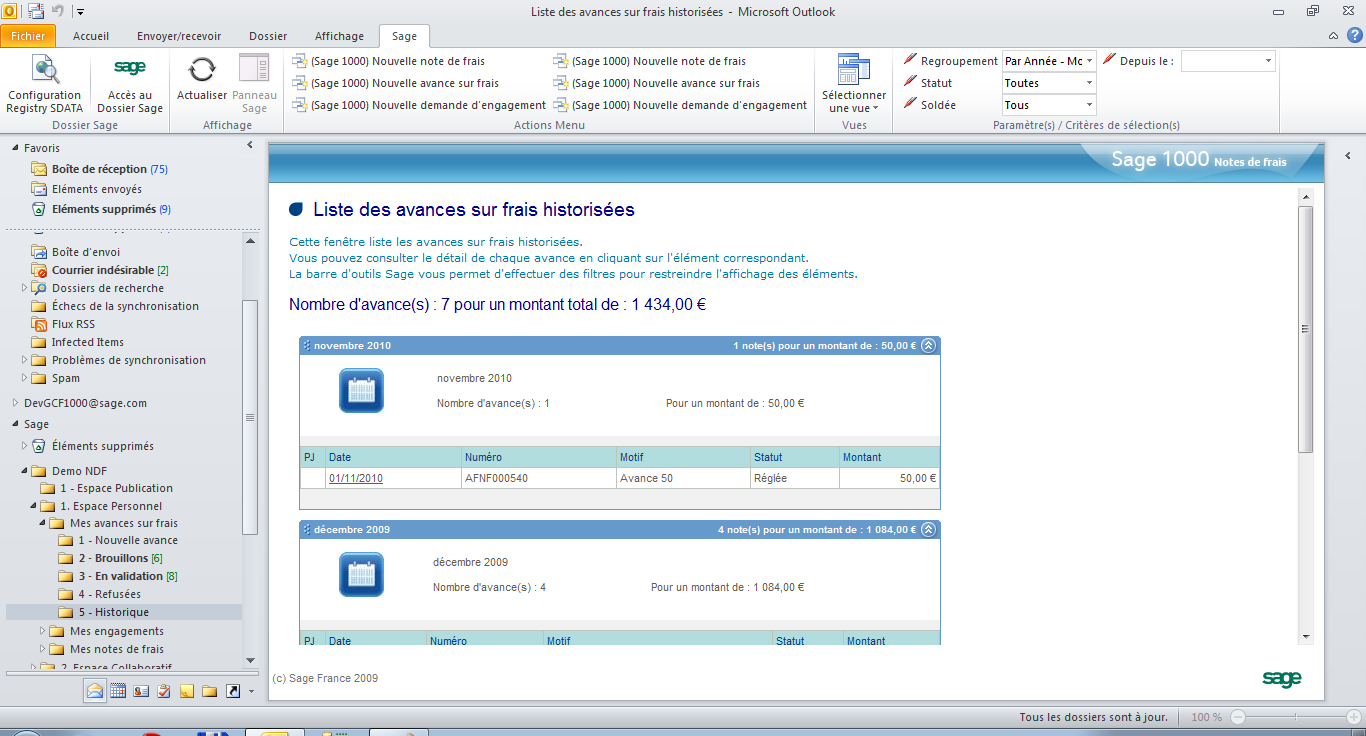Select the Dossier ribbon tab
This screenshot has height=736, width=1366.
click(x=268, y=36)
